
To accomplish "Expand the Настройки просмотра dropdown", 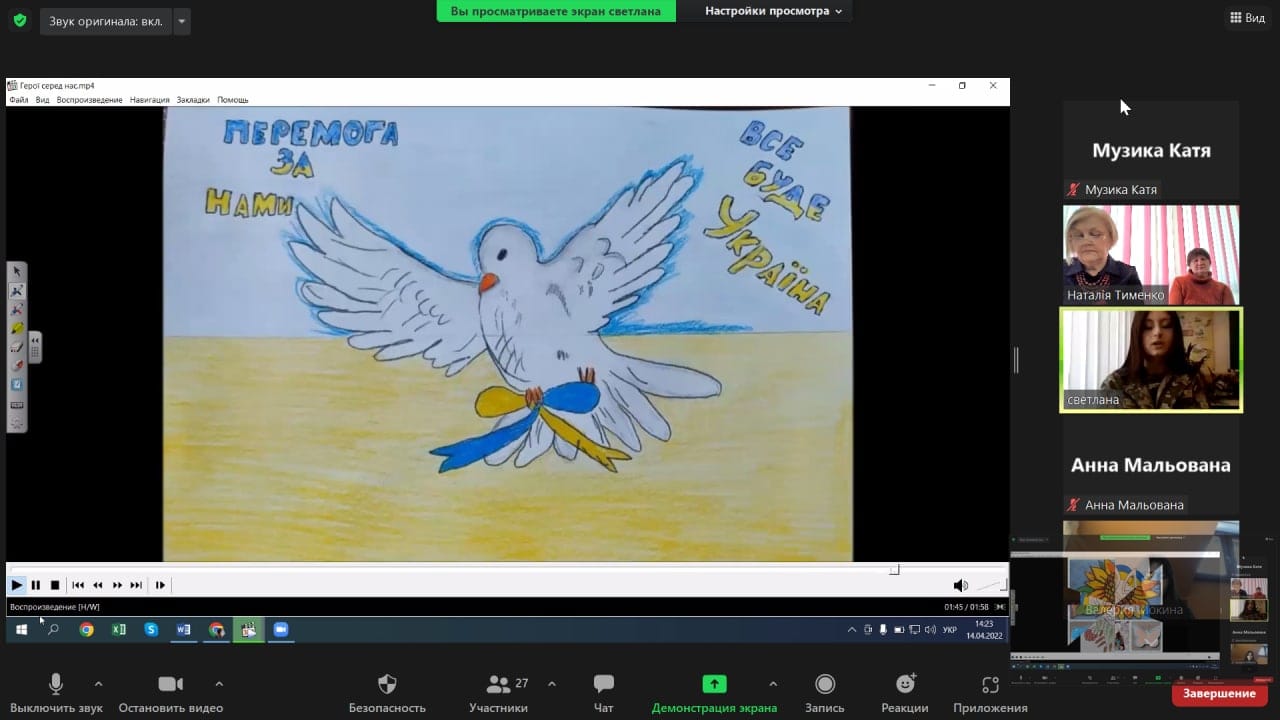I will coord(773,11).
